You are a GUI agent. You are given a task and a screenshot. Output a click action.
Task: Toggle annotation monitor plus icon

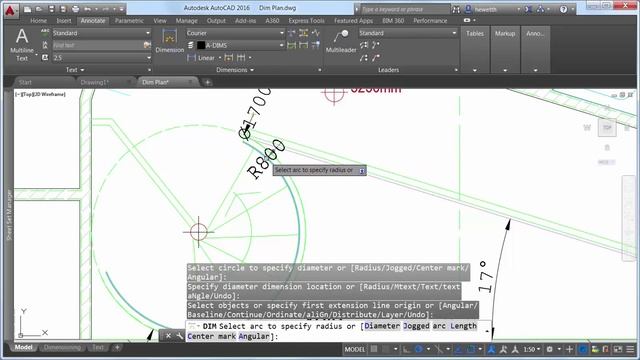click(x=569, y=349)
